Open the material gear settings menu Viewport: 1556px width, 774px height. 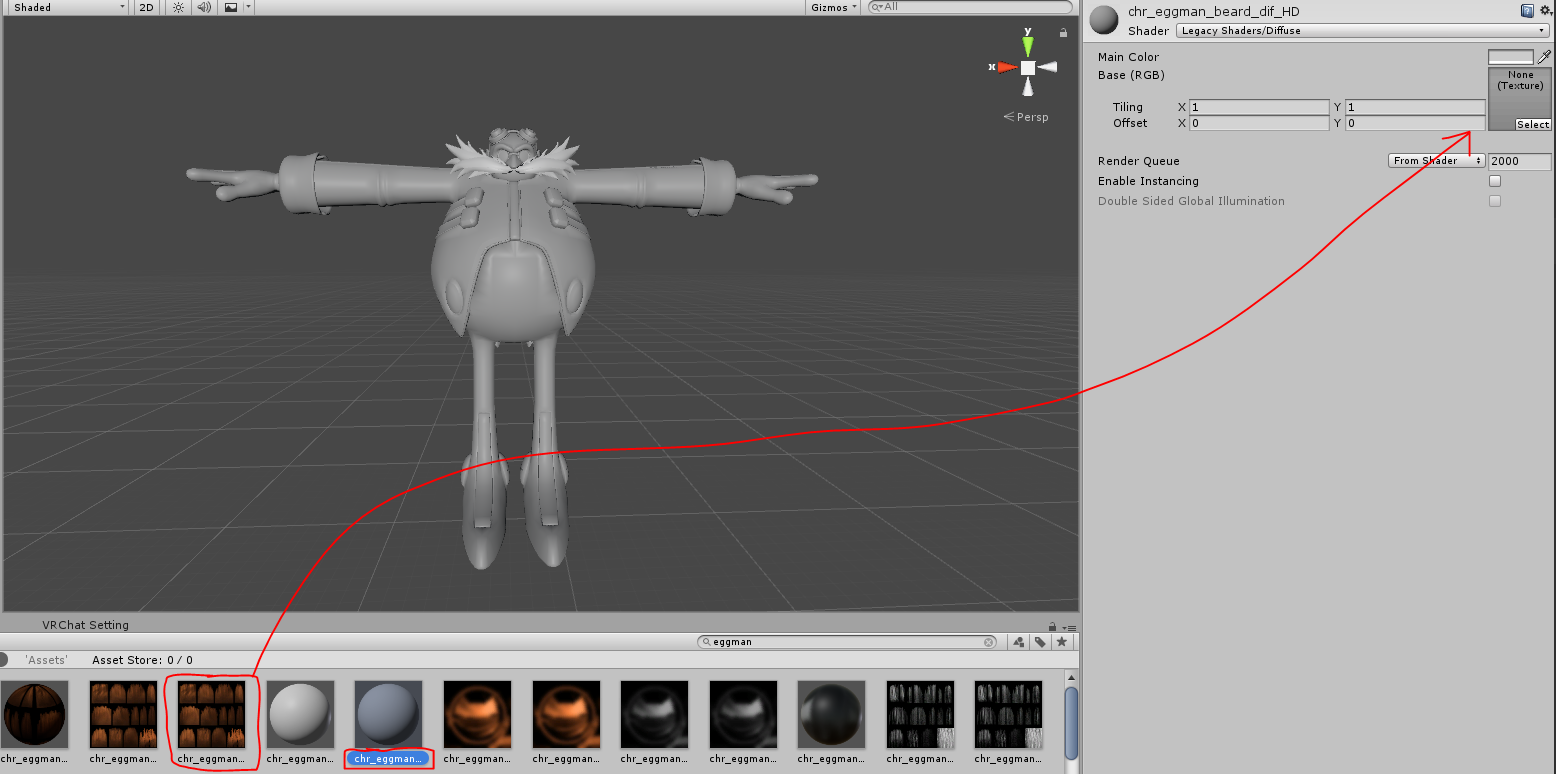click(x=1544, y=11)
